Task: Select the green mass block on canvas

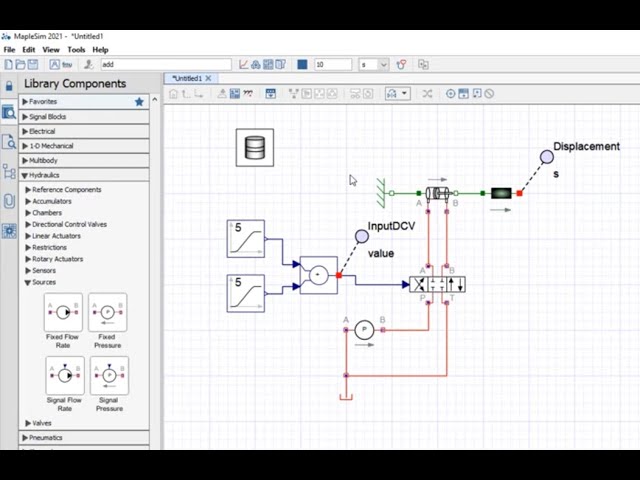Action: tap(501, 193)
